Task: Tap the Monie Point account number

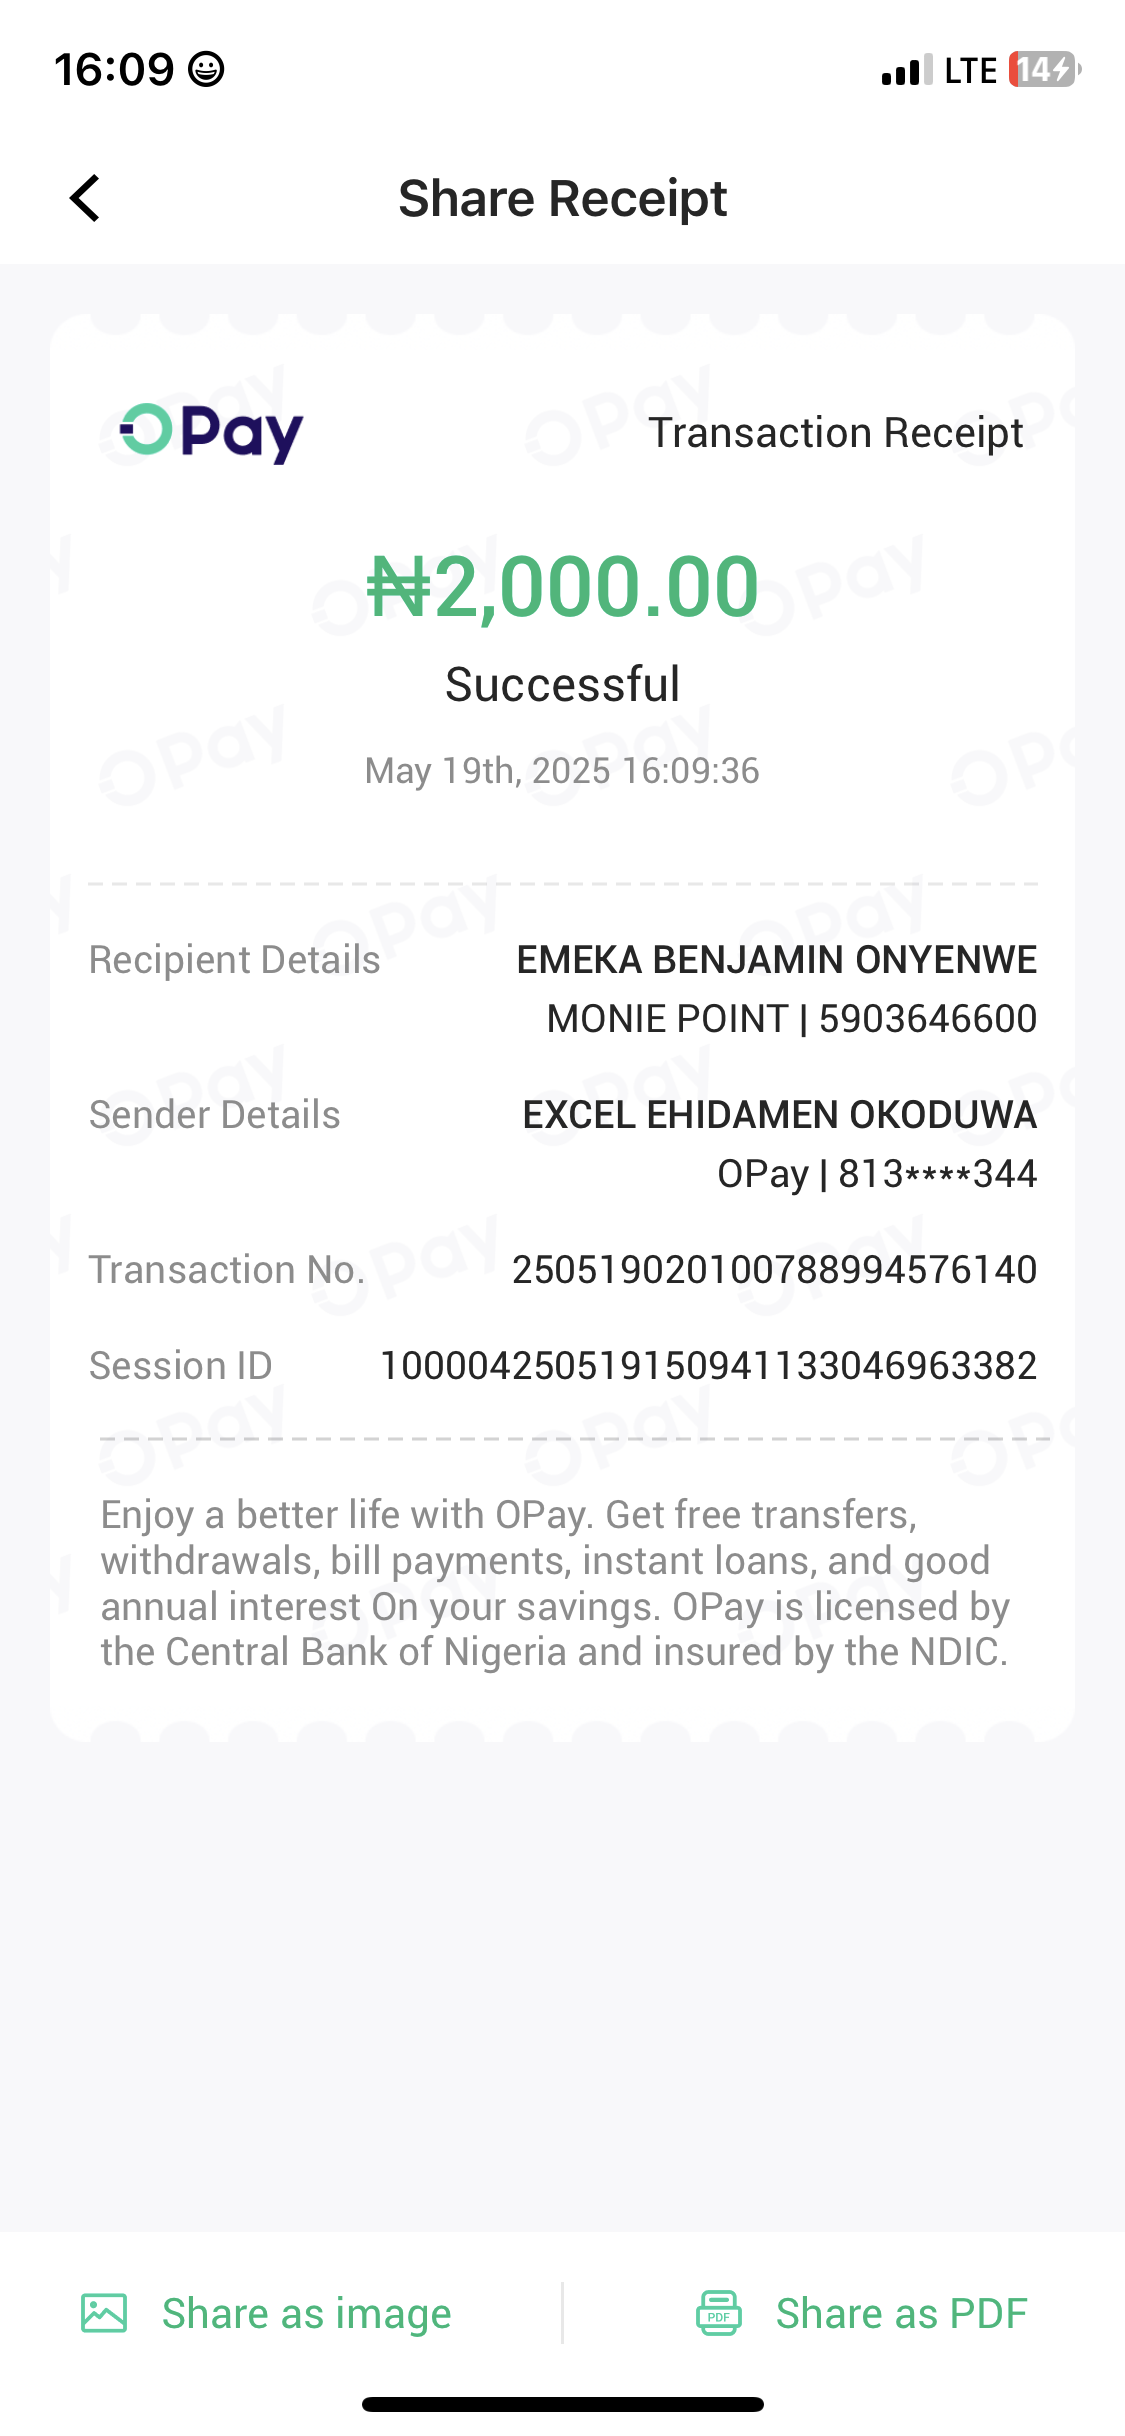Action: click(927, 1019)
